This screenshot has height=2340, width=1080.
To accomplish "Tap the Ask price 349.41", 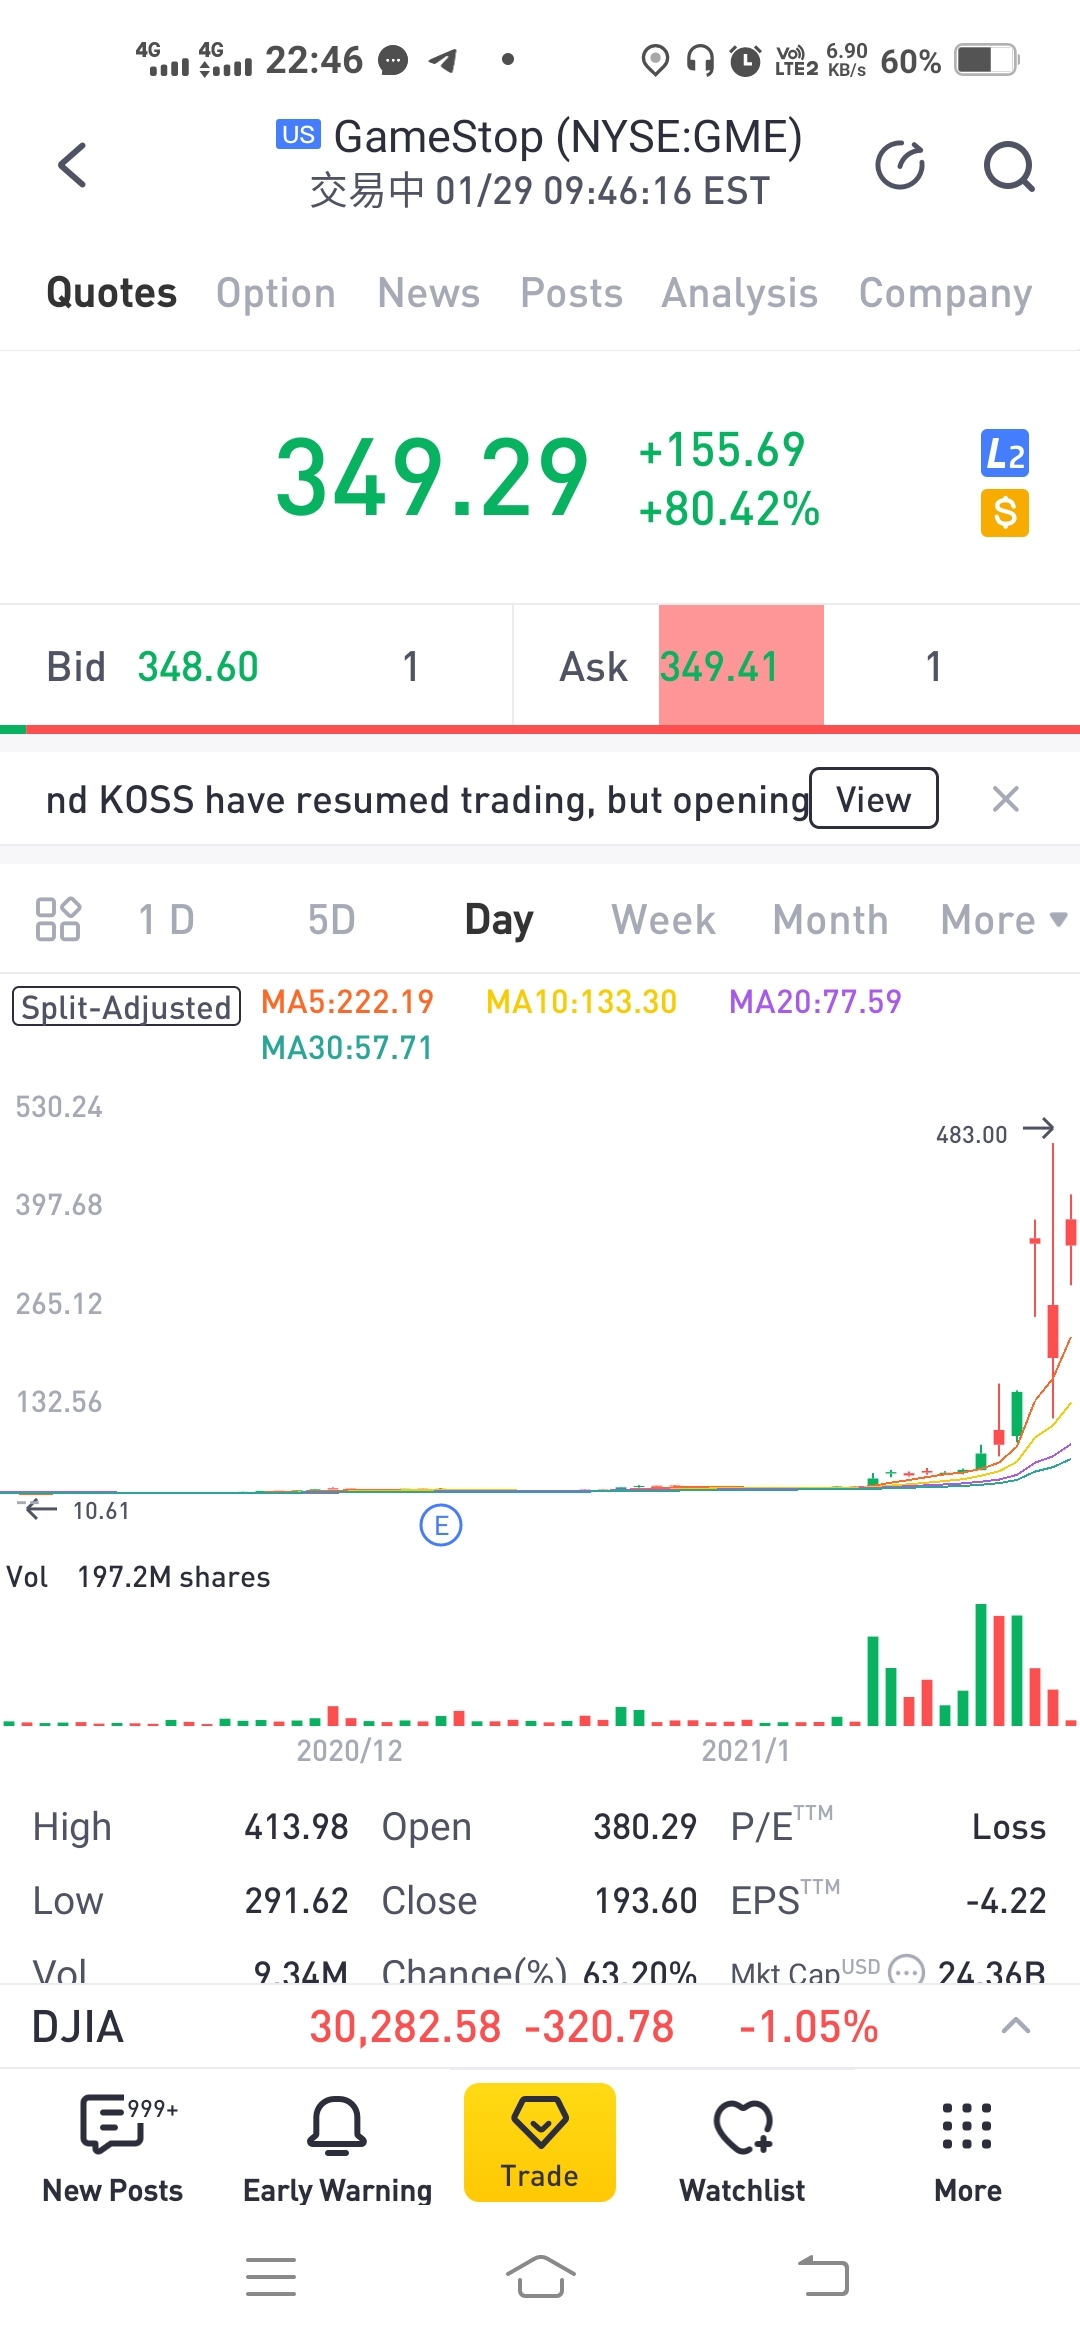I will coord(719,666).
